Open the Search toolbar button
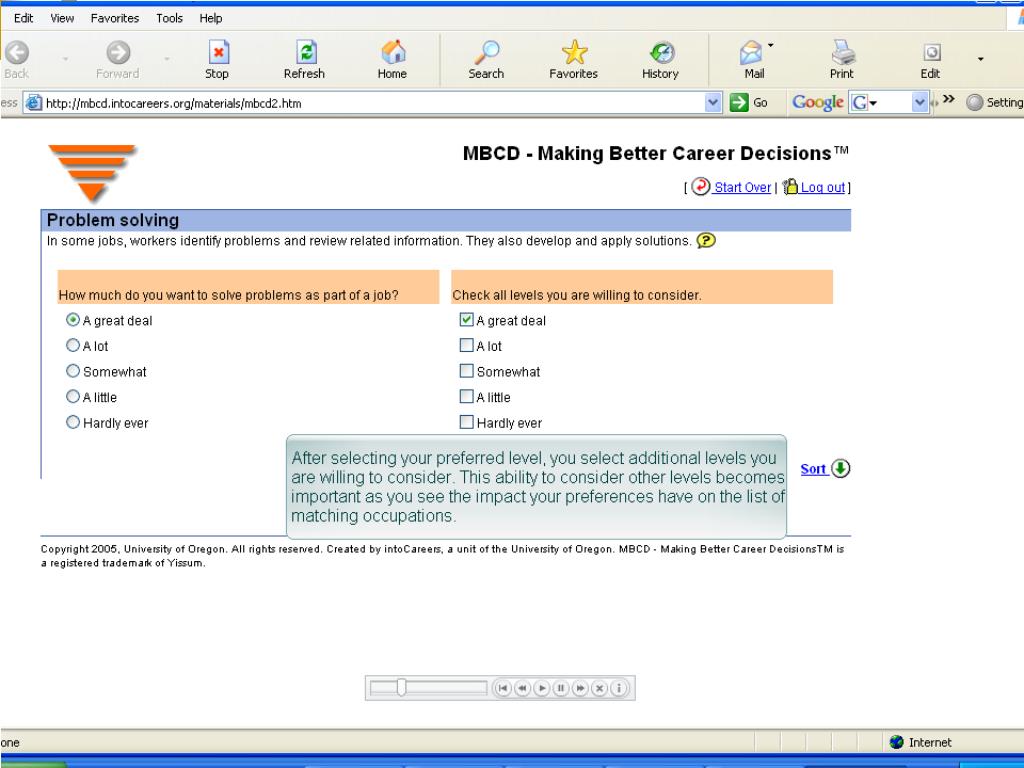Image resolution: width=1024 pixels, height=768 pixels. click(x=487, y=59)
